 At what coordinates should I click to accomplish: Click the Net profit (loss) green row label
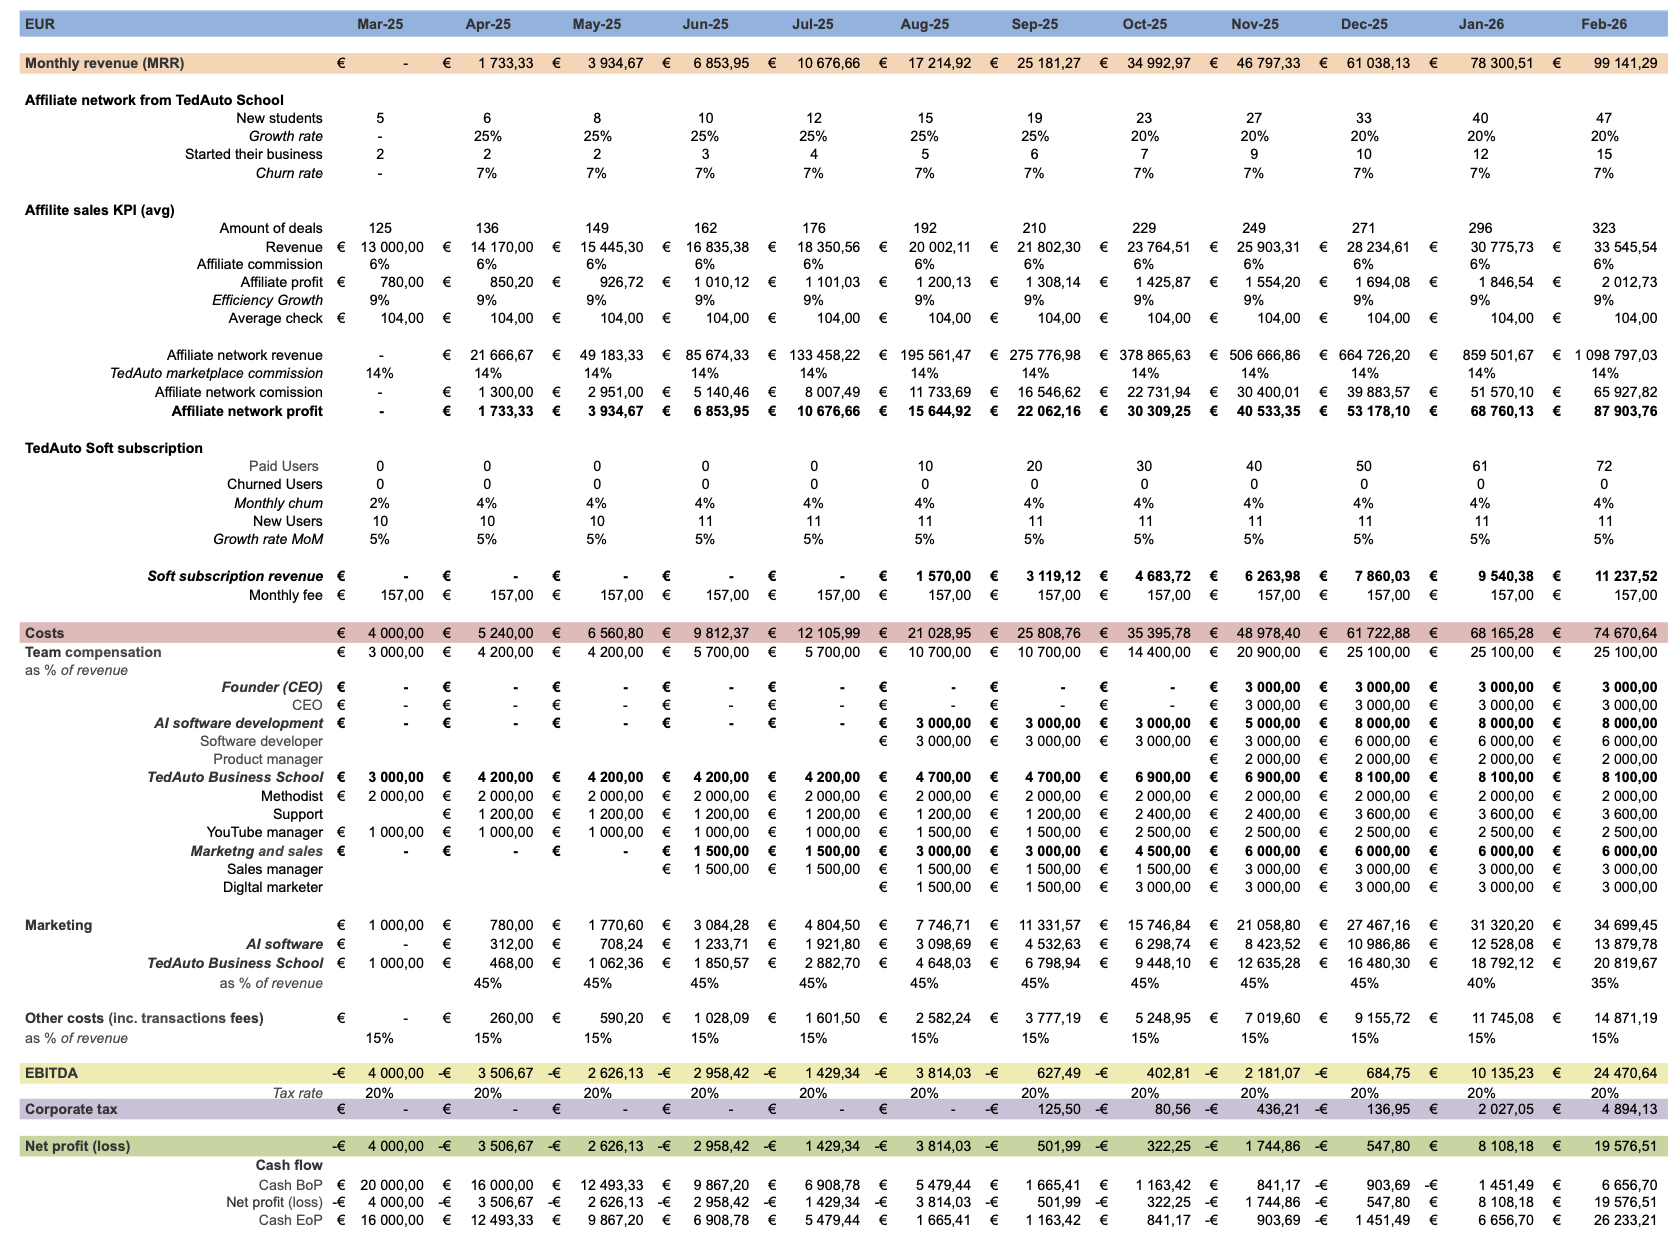[77, 1146]
